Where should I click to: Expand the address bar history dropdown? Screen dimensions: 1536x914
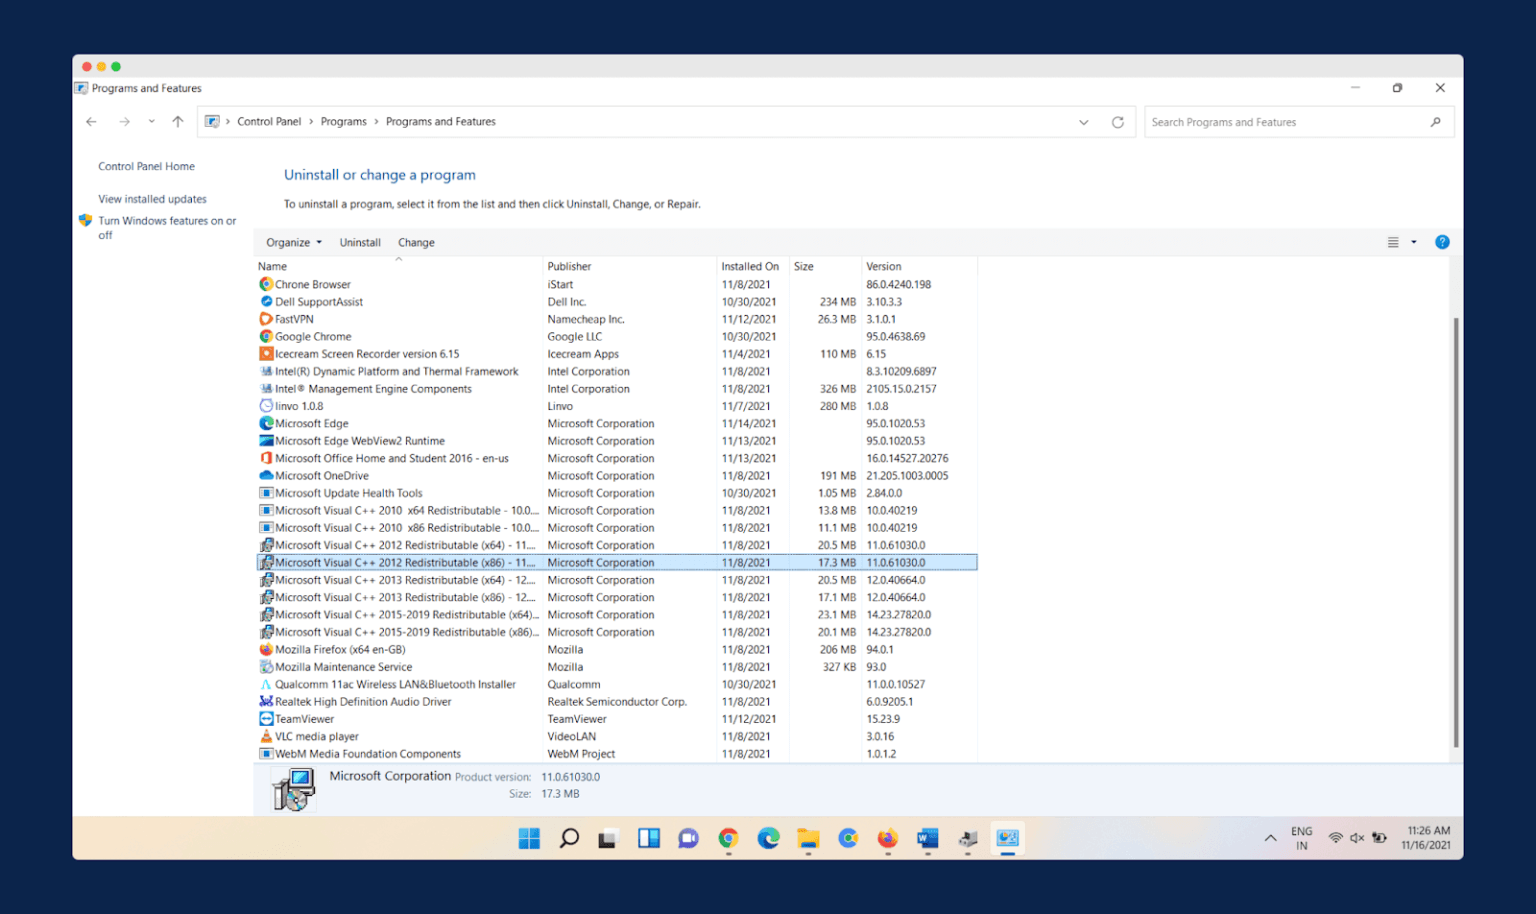pyautogui.click(x=1084, y=121)
